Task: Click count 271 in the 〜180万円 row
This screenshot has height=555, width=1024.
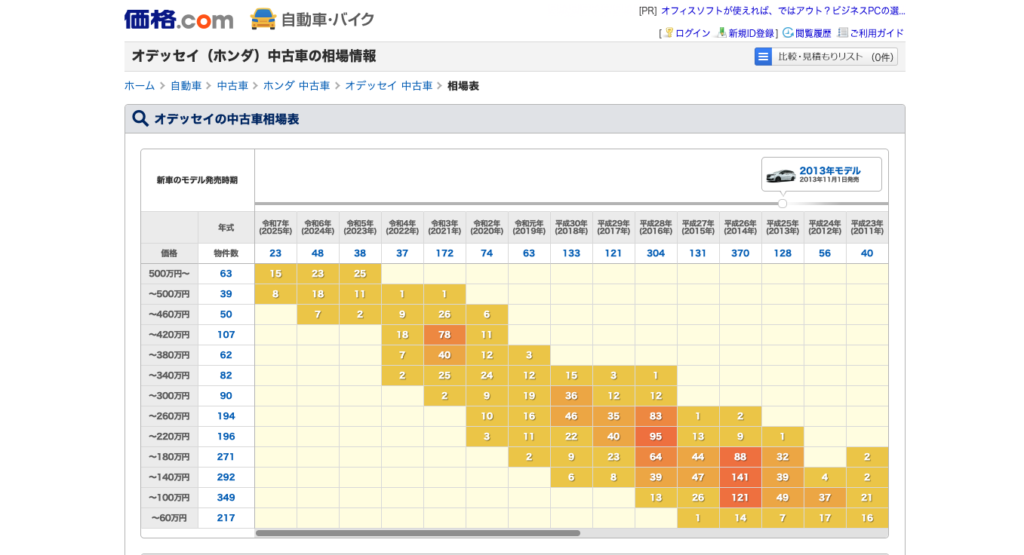Action: (226, 456)
